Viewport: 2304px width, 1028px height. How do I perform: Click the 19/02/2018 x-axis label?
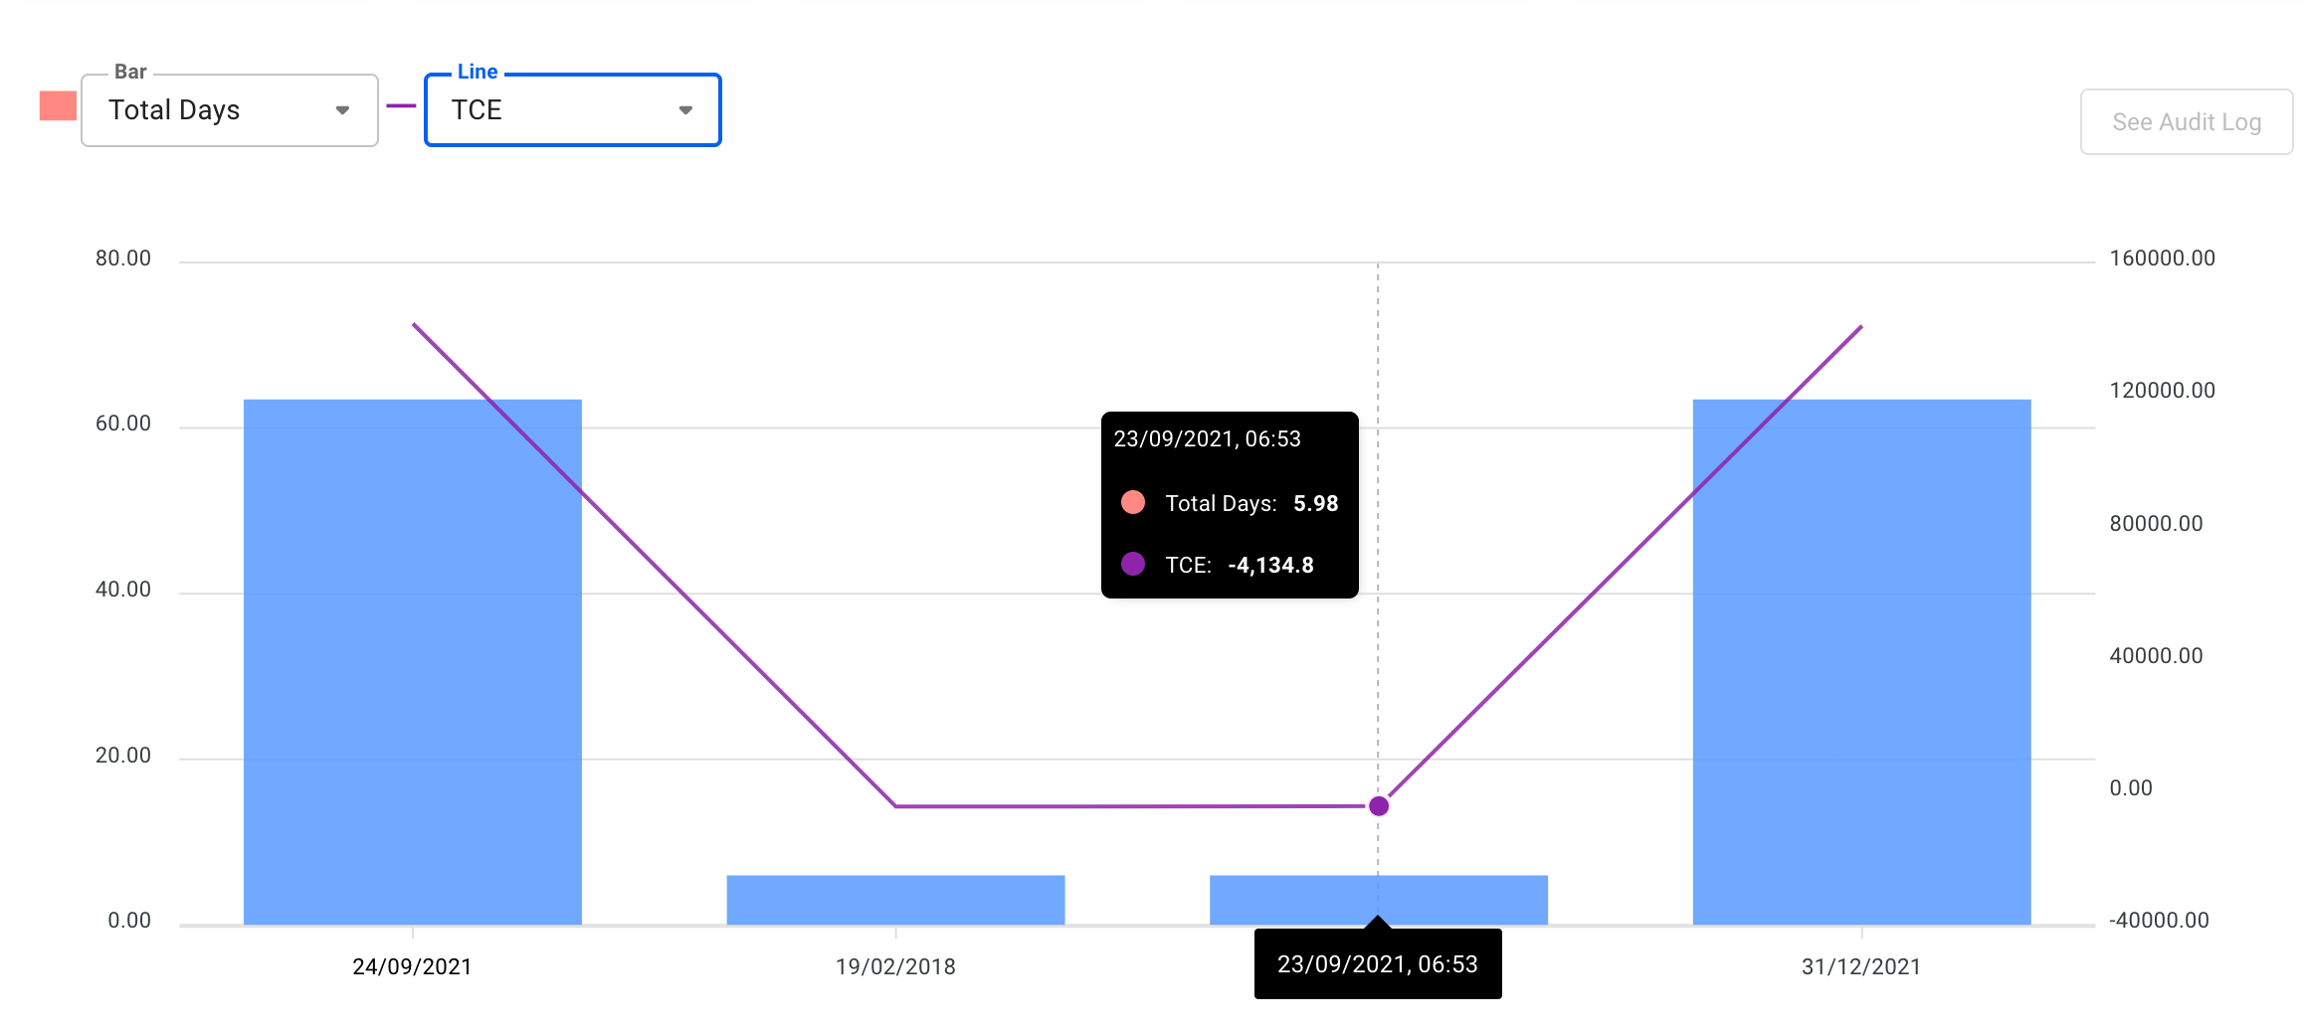pyautogui.click(x=895, y=967)
